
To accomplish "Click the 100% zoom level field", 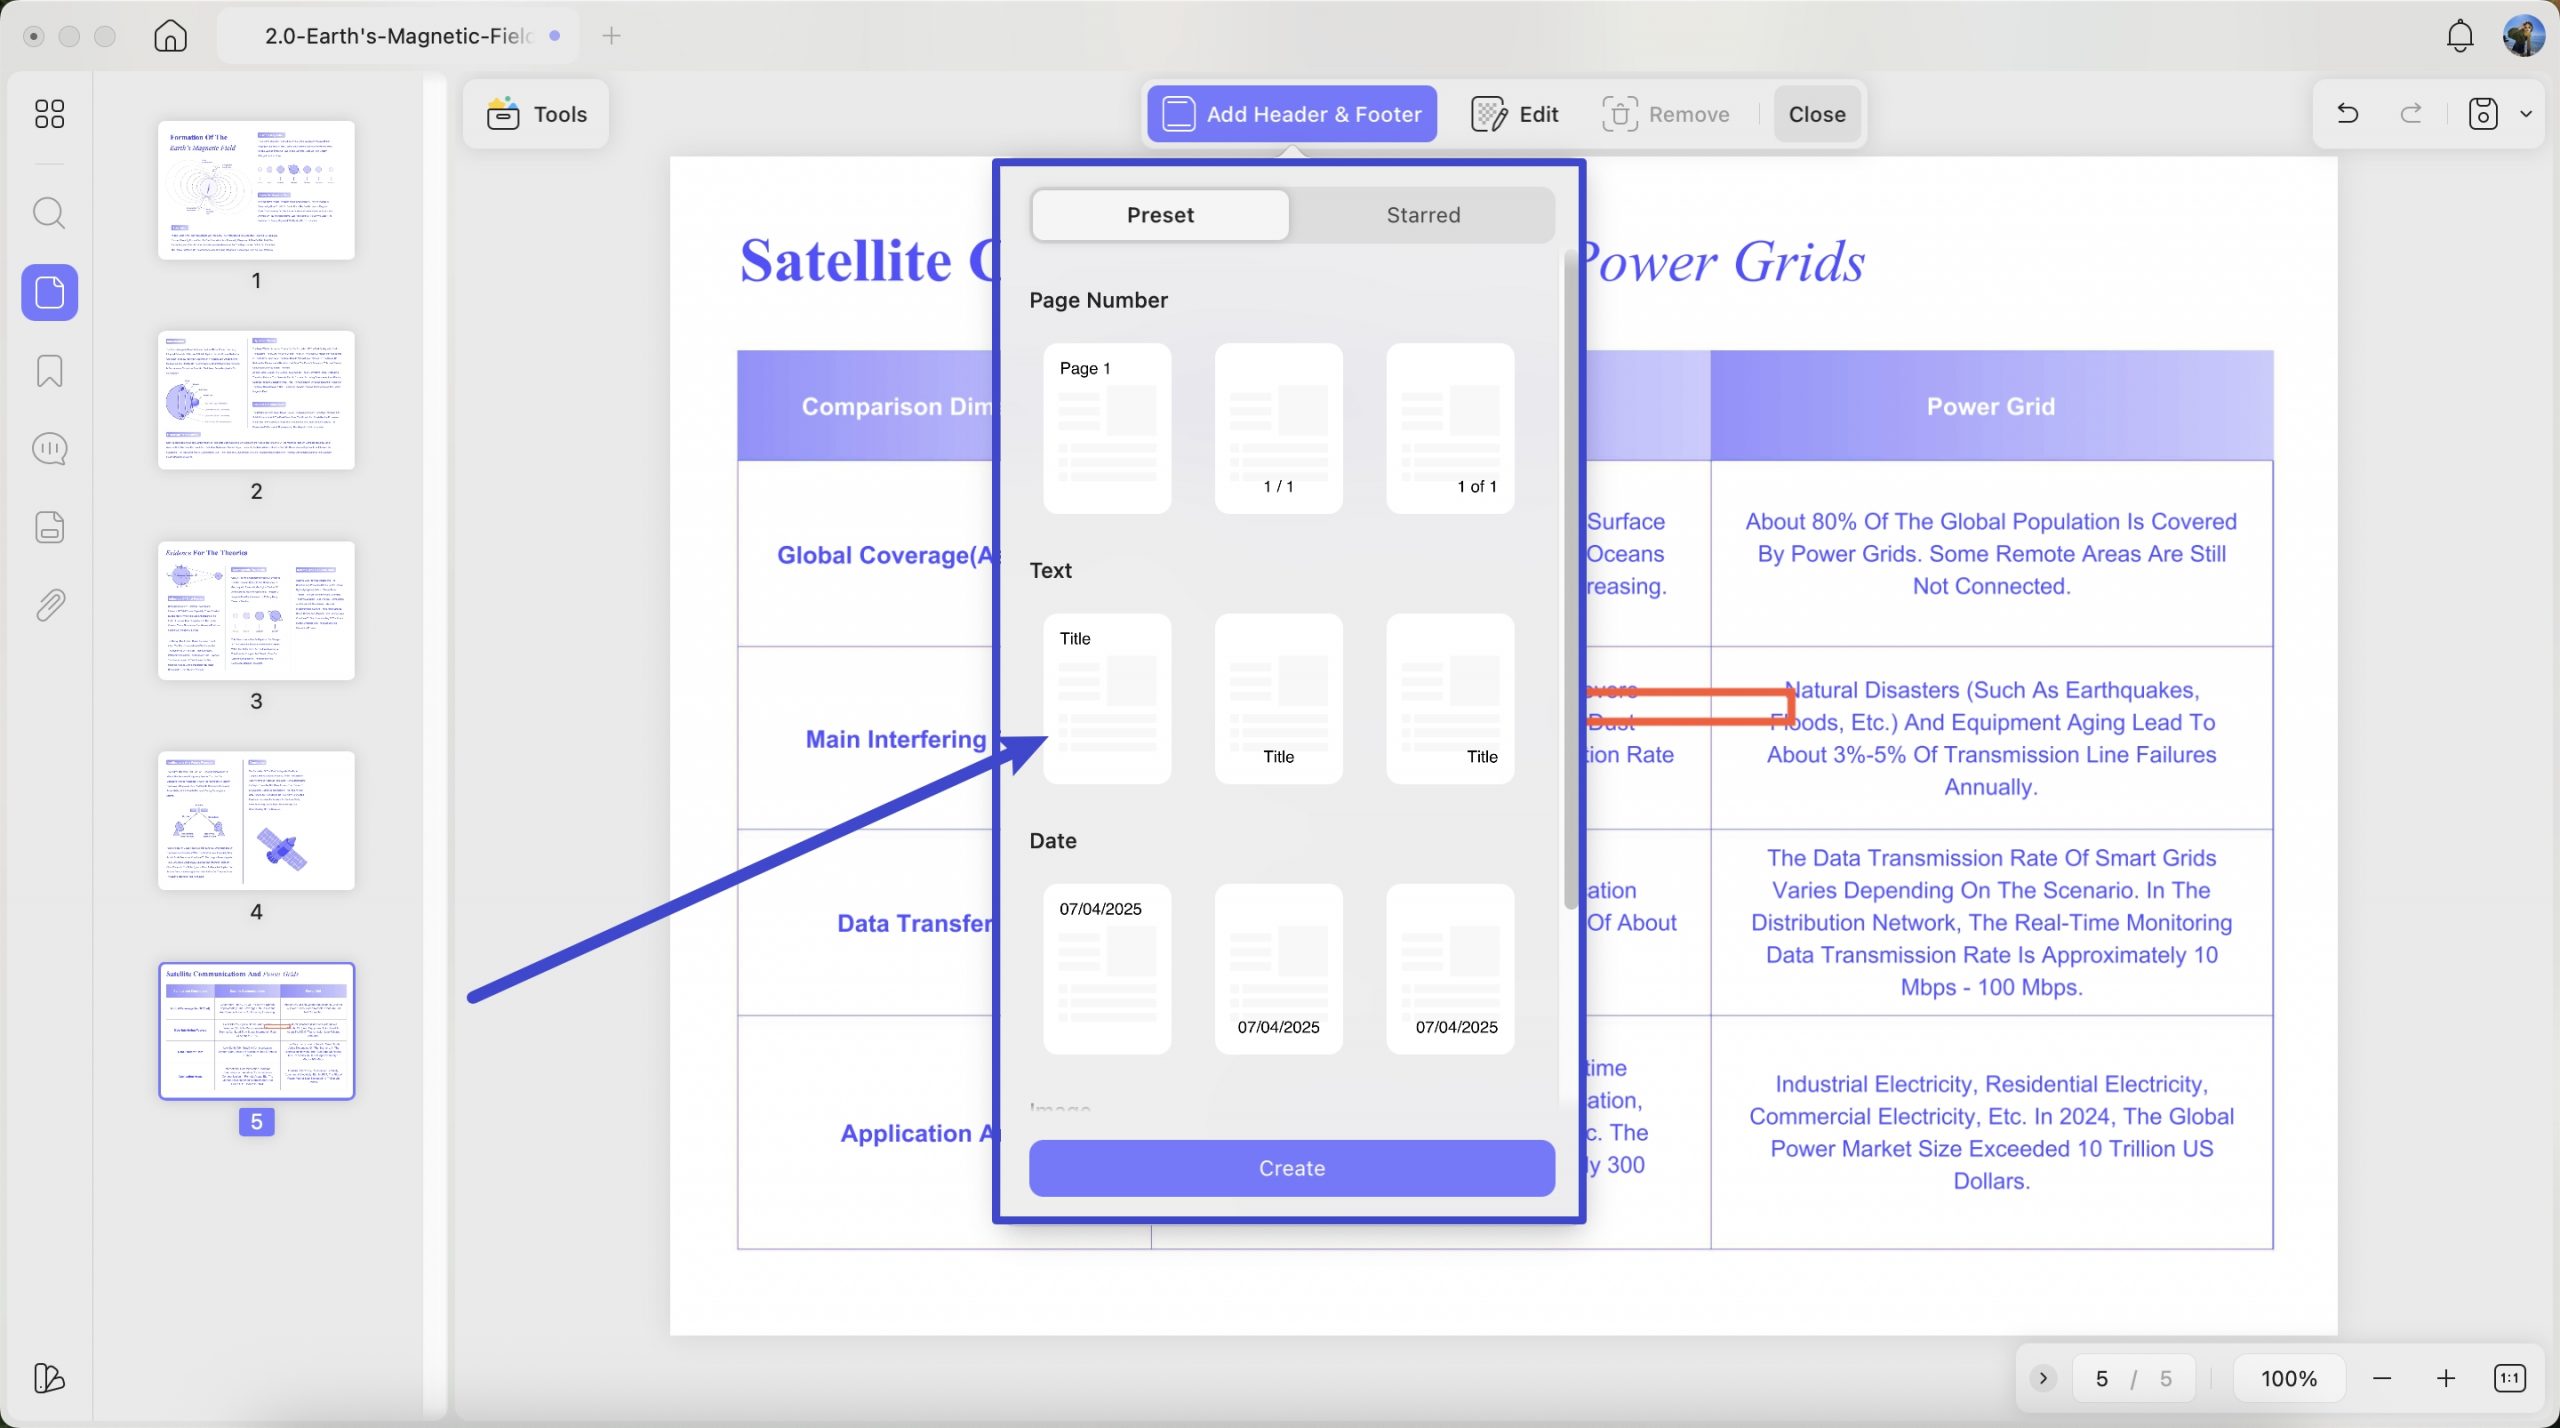I will point(2288,1379).
